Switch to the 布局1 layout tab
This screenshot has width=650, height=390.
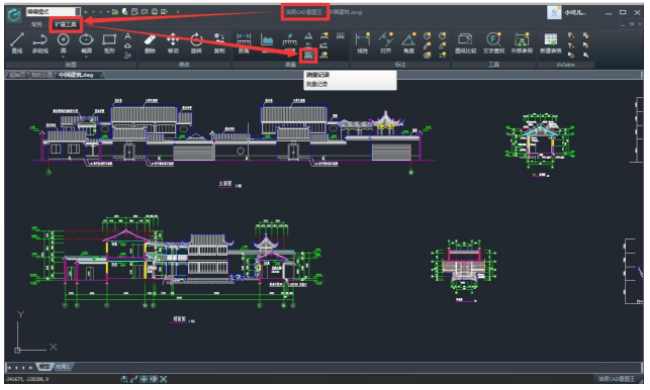tap(63, 367)
